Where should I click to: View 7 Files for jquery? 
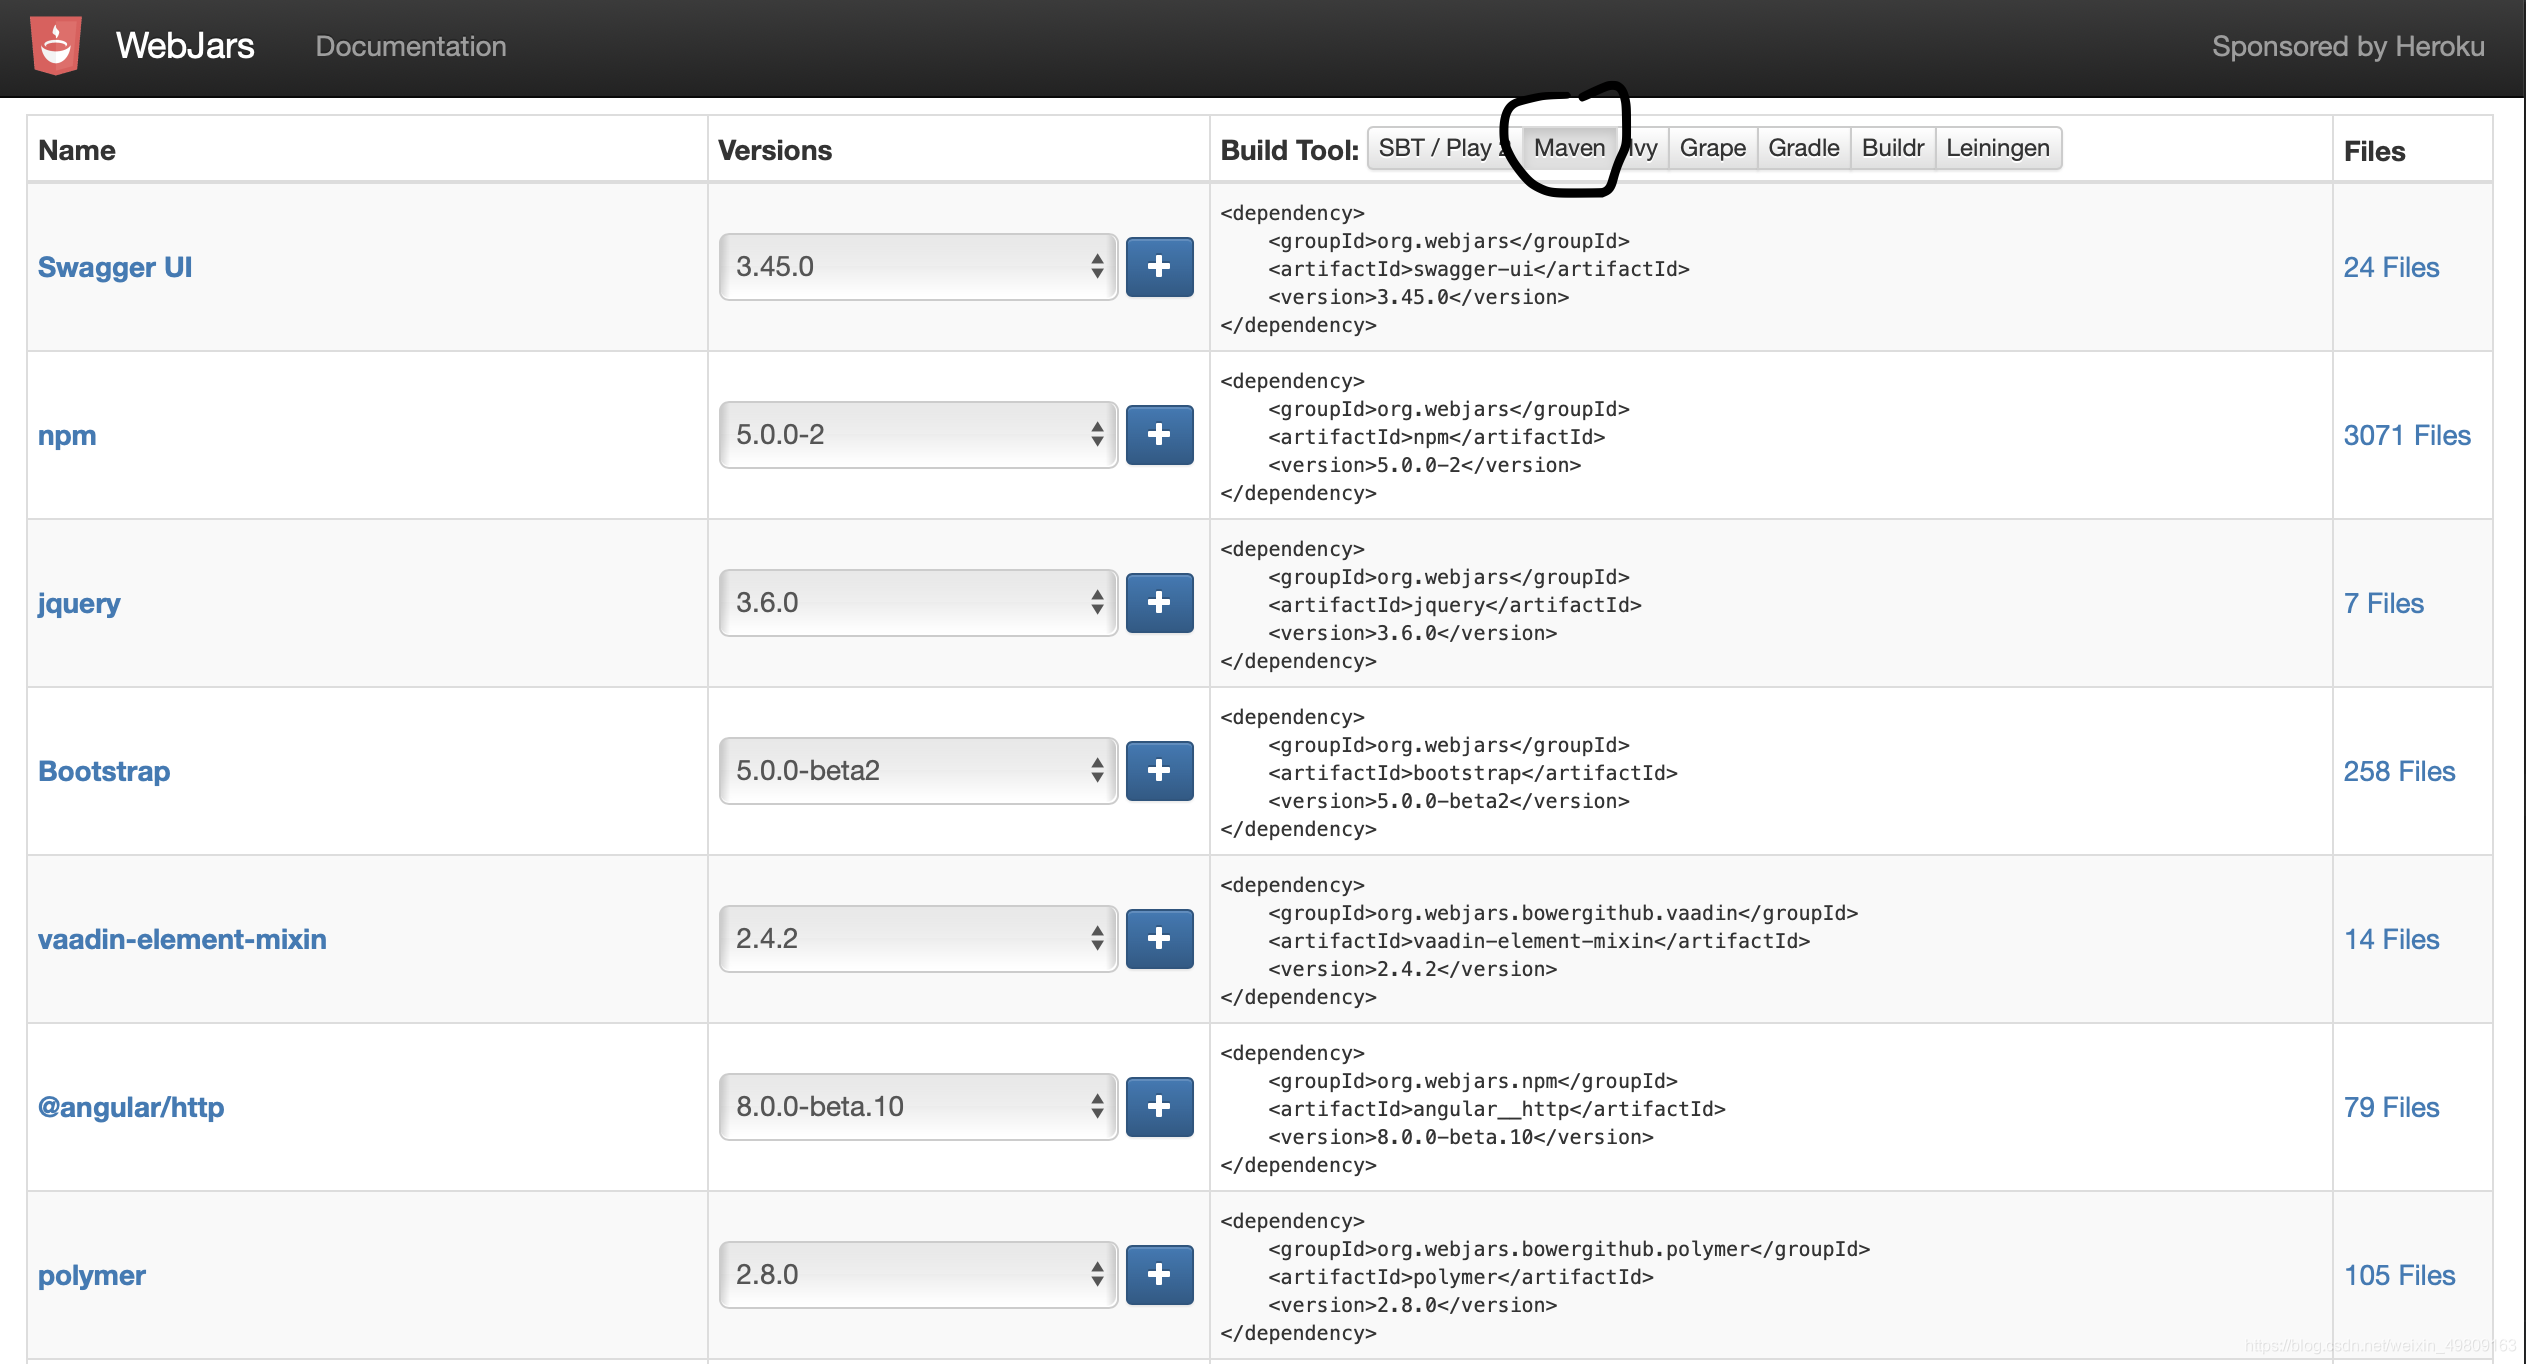(2384, 603)
